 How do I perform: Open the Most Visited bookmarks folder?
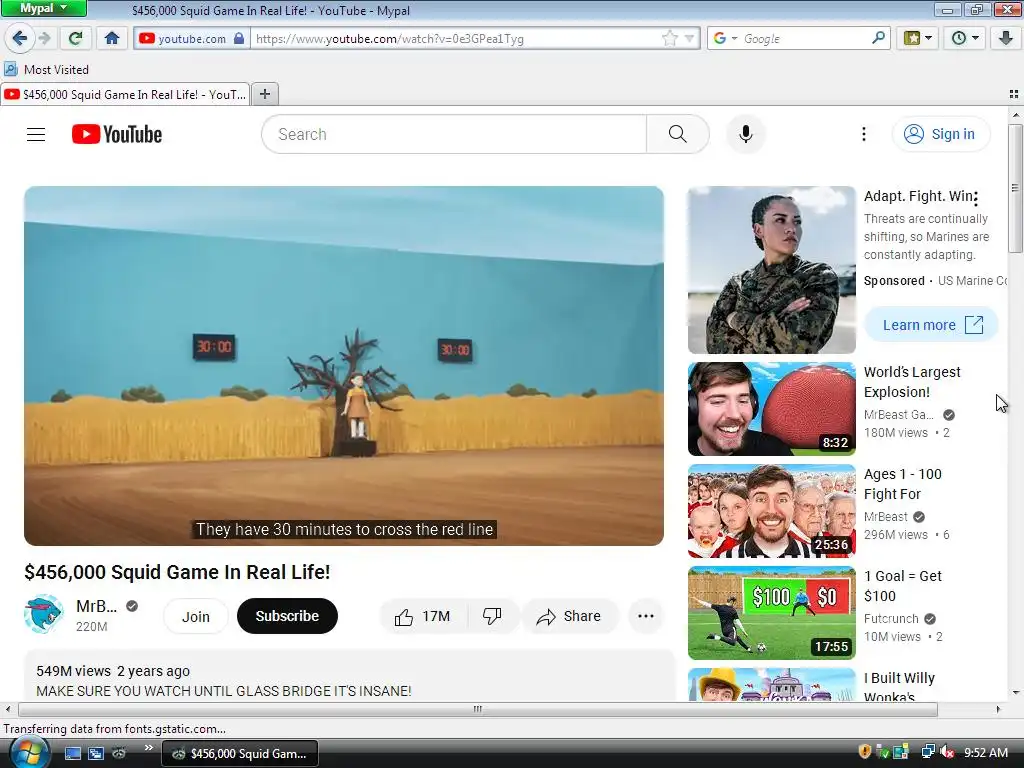tap(46, 69)
